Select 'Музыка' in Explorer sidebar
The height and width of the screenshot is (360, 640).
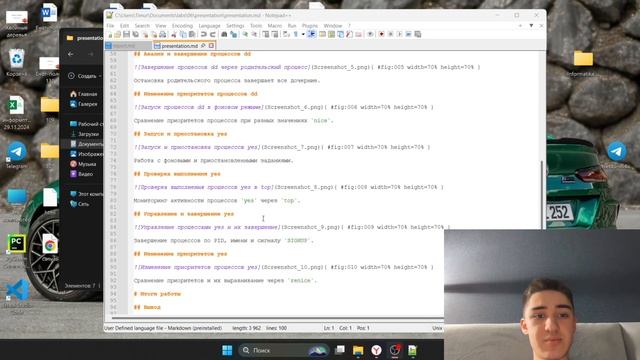click(x=83, y=164)
